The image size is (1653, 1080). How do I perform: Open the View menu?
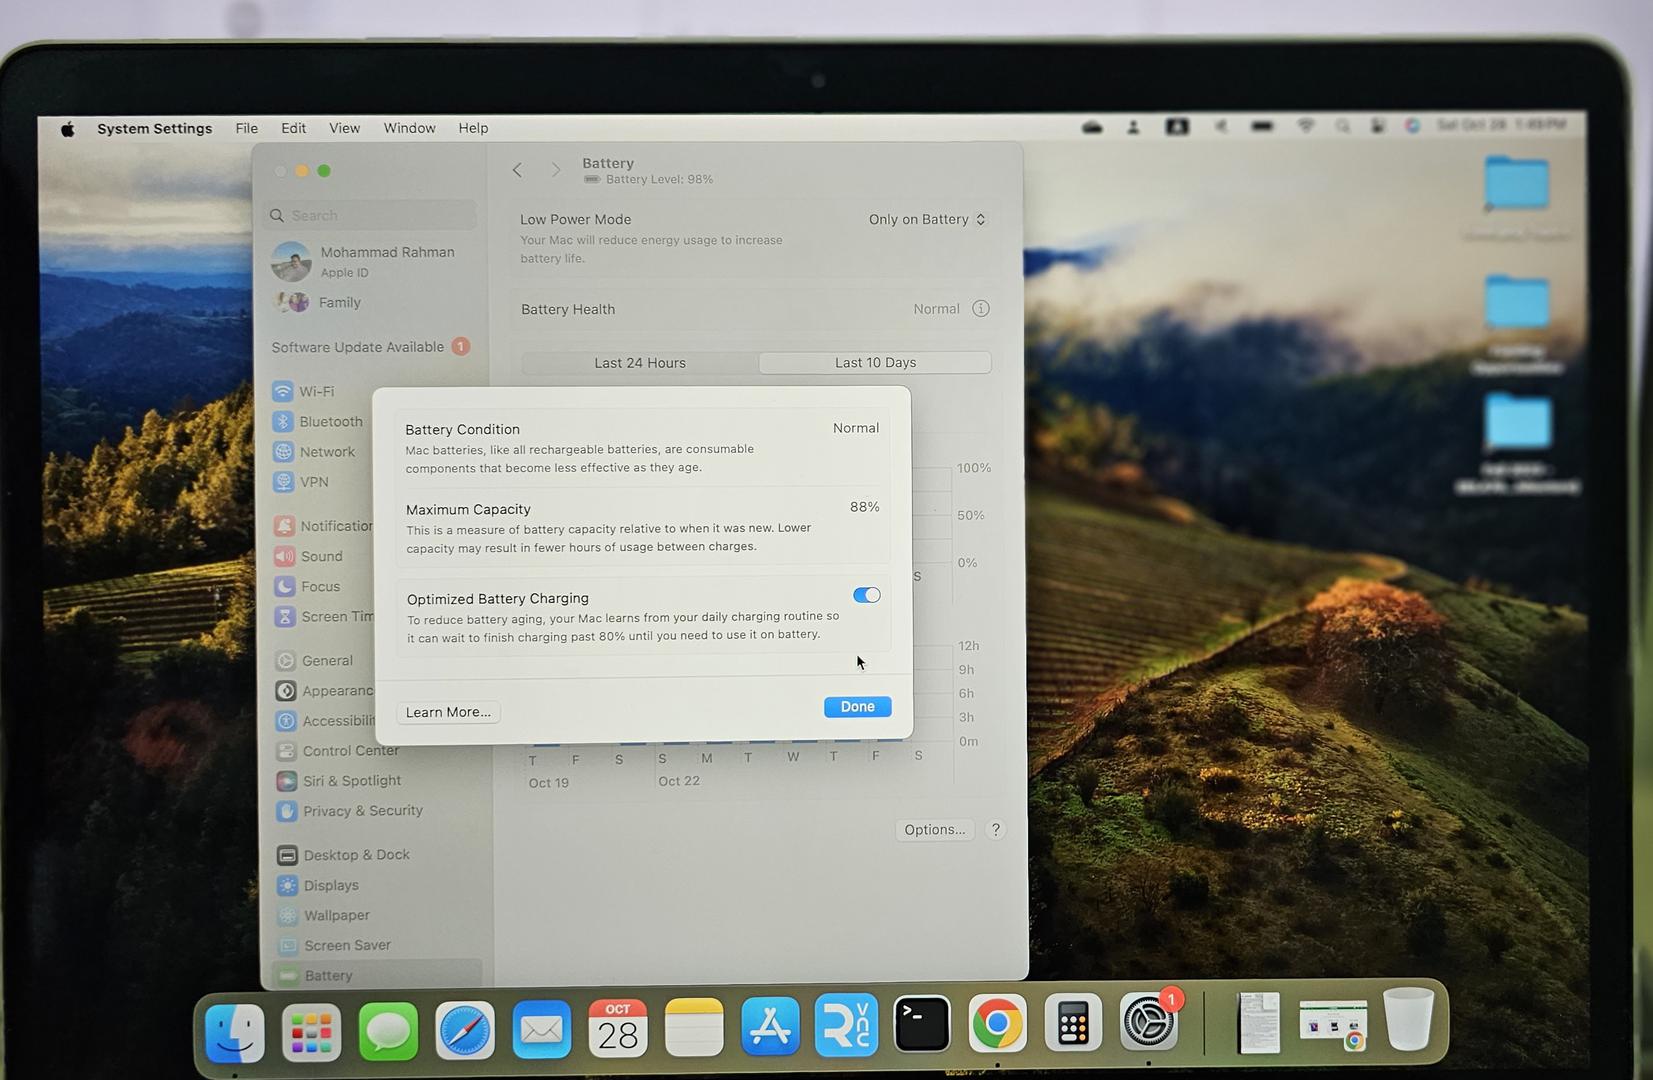click(344, 128)
